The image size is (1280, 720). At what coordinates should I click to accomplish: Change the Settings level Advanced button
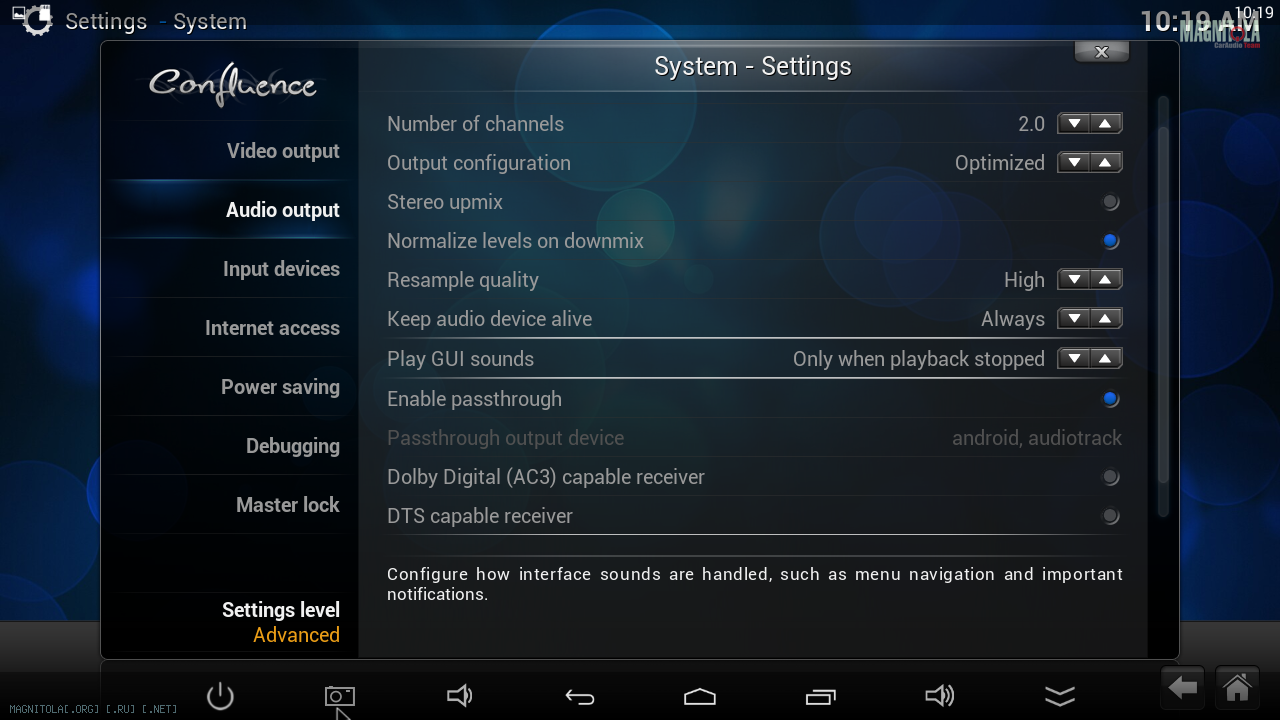(280, 622)
